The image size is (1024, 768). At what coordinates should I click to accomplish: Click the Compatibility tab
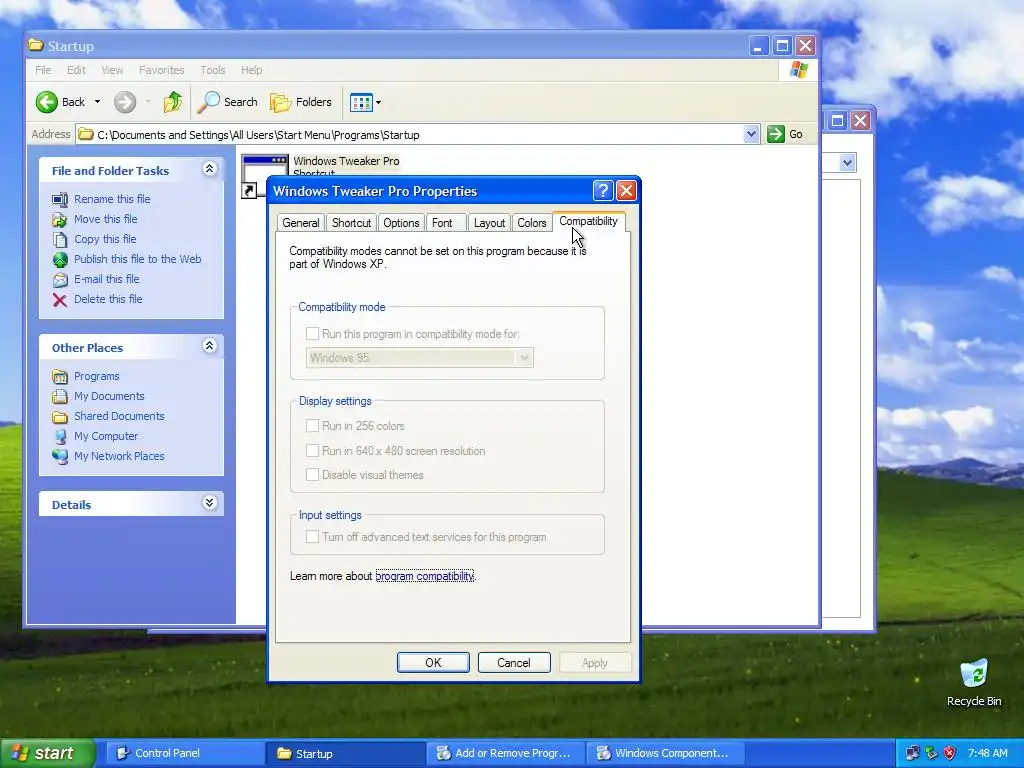588,221
